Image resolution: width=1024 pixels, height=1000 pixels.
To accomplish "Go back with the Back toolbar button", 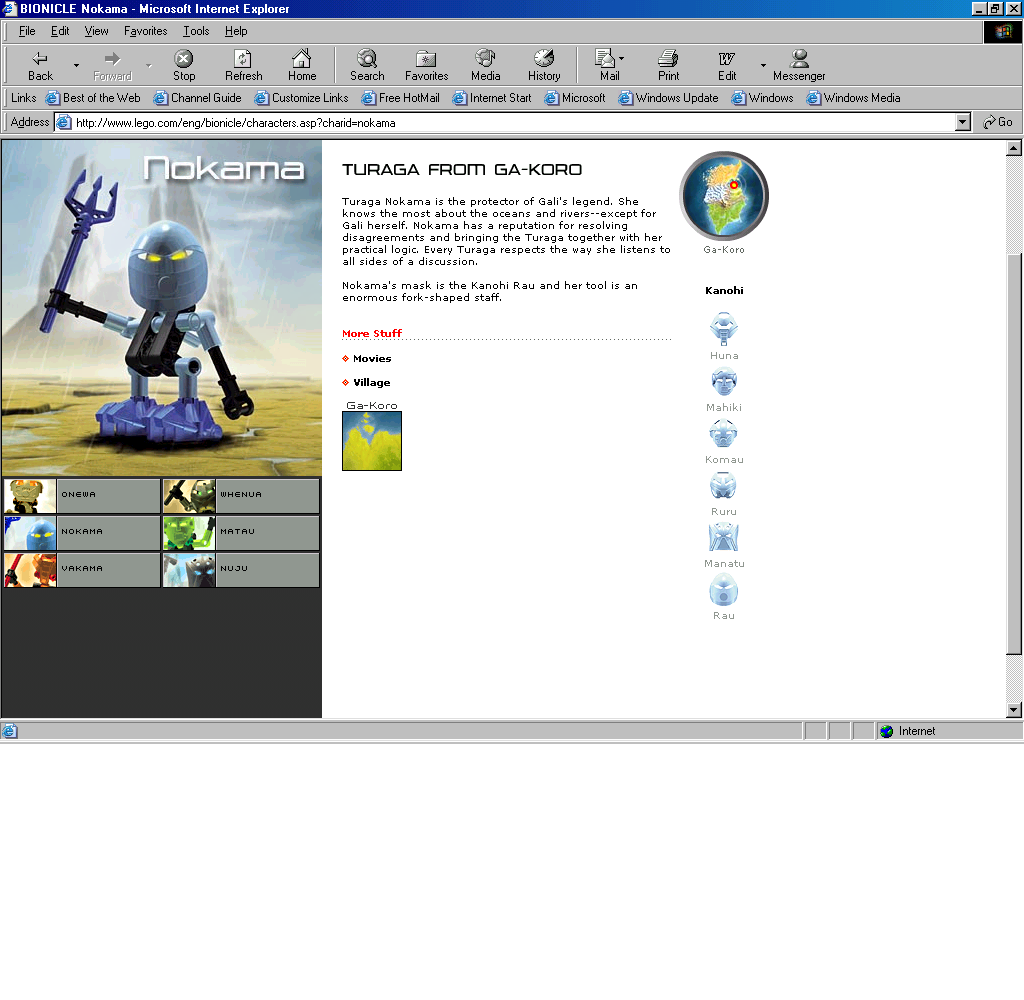I will tap(40, 66).
